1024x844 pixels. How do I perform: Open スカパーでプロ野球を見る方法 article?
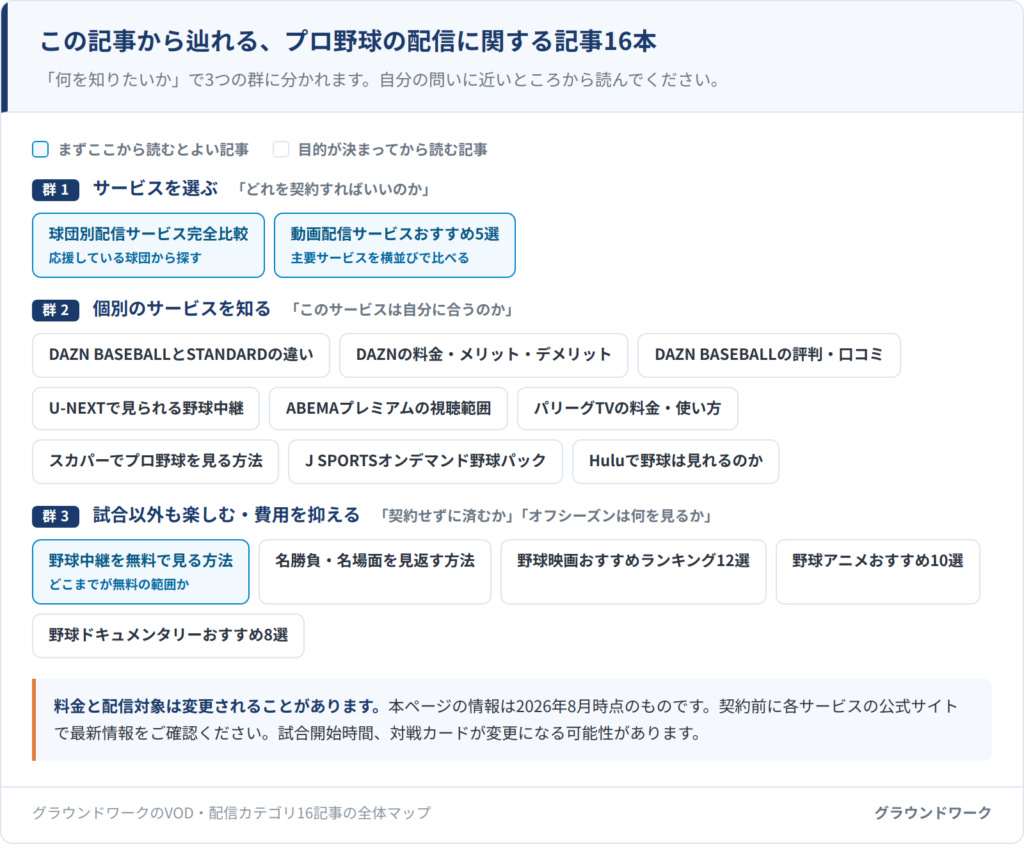tap(155, 461)
